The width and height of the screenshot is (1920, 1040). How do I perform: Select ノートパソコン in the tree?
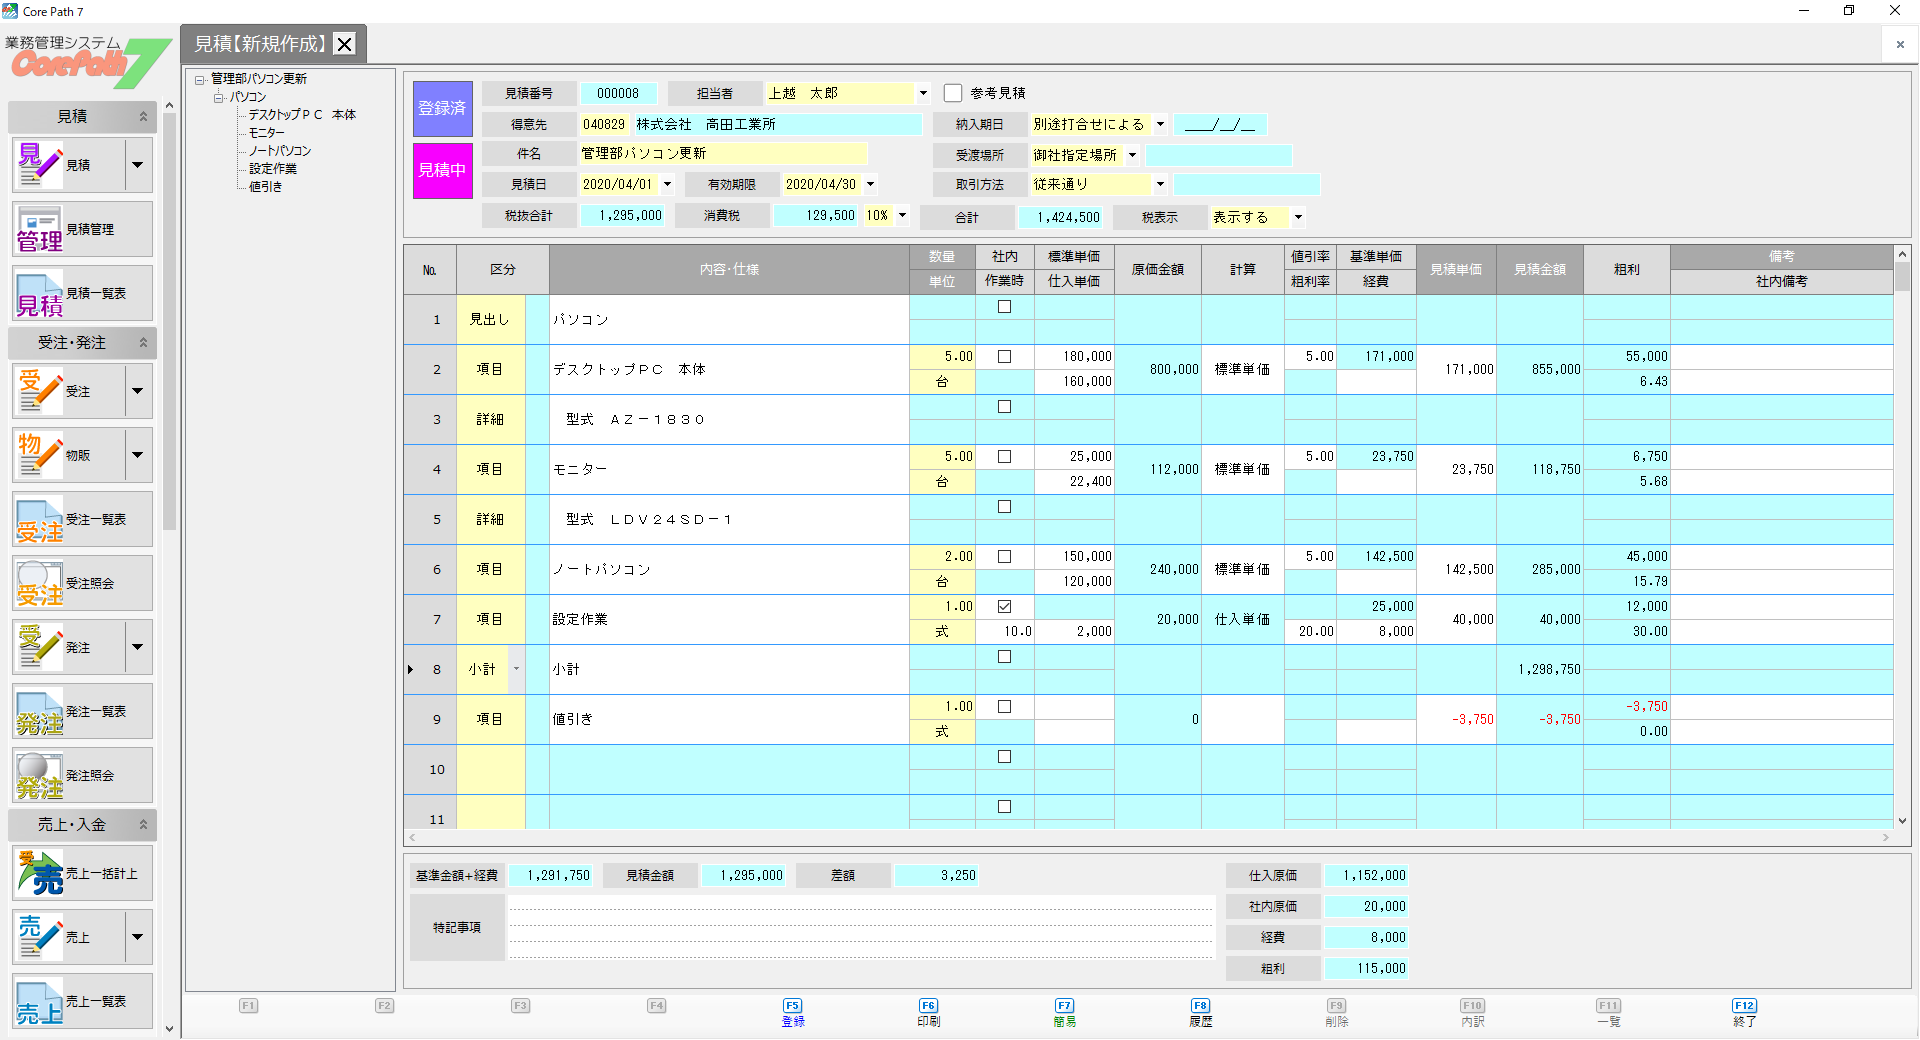coord(280,151)
